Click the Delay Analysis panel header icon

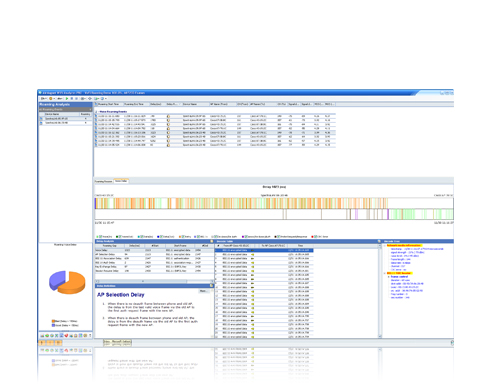pyautogui.click(x=211, y=241)
